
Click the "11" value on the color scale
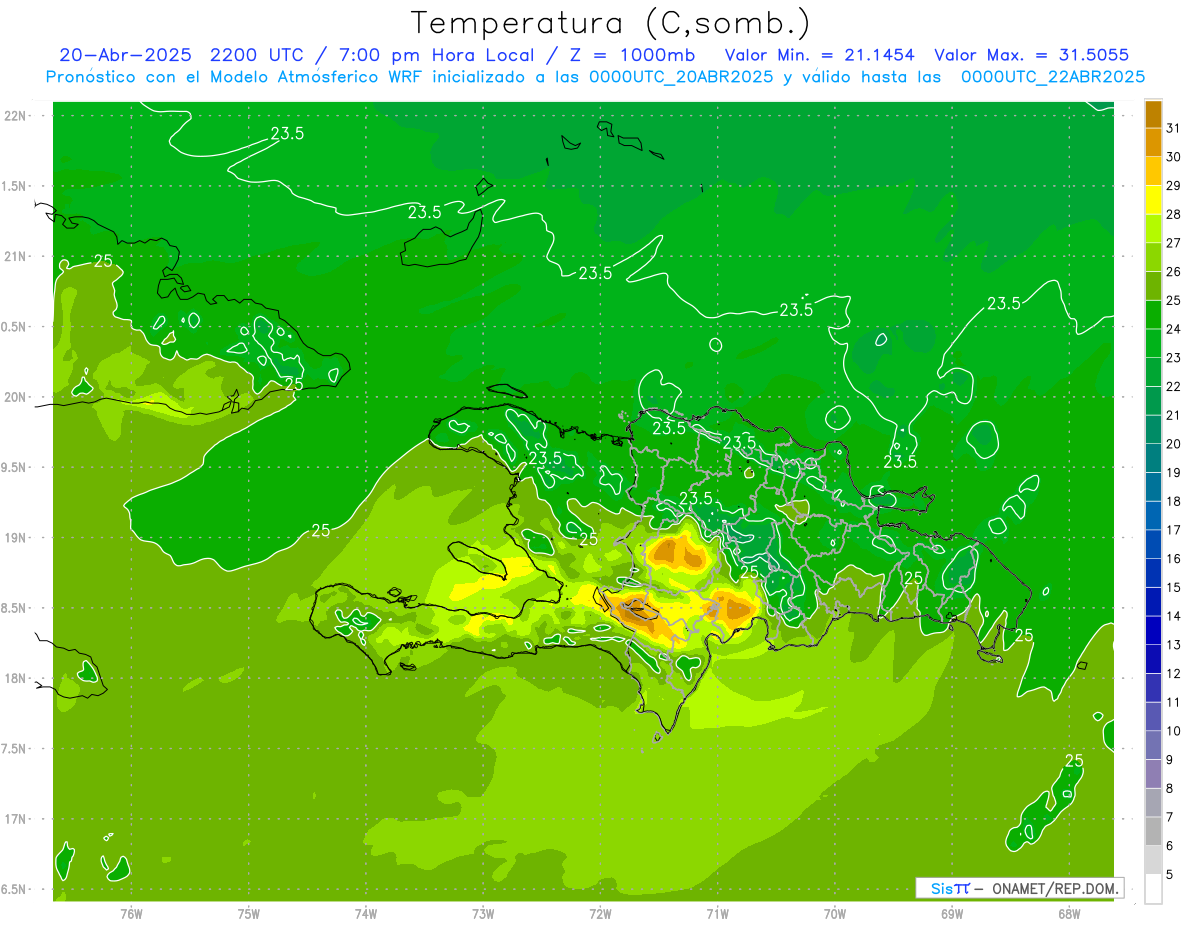point(1174,702)
